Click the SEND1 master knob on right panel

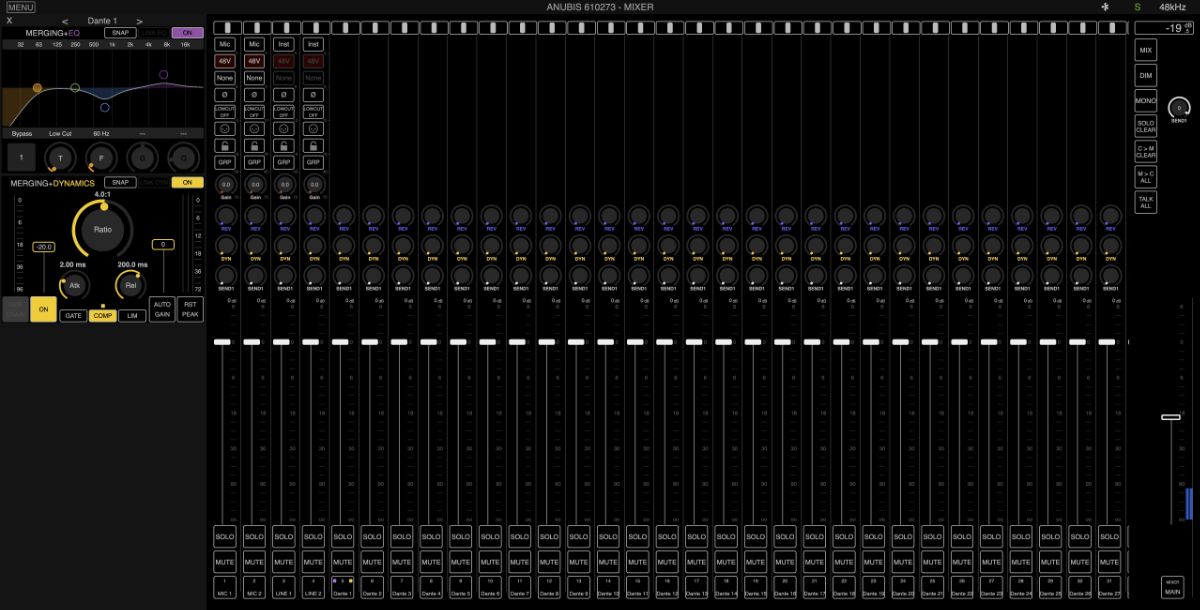coord(1179,107)
